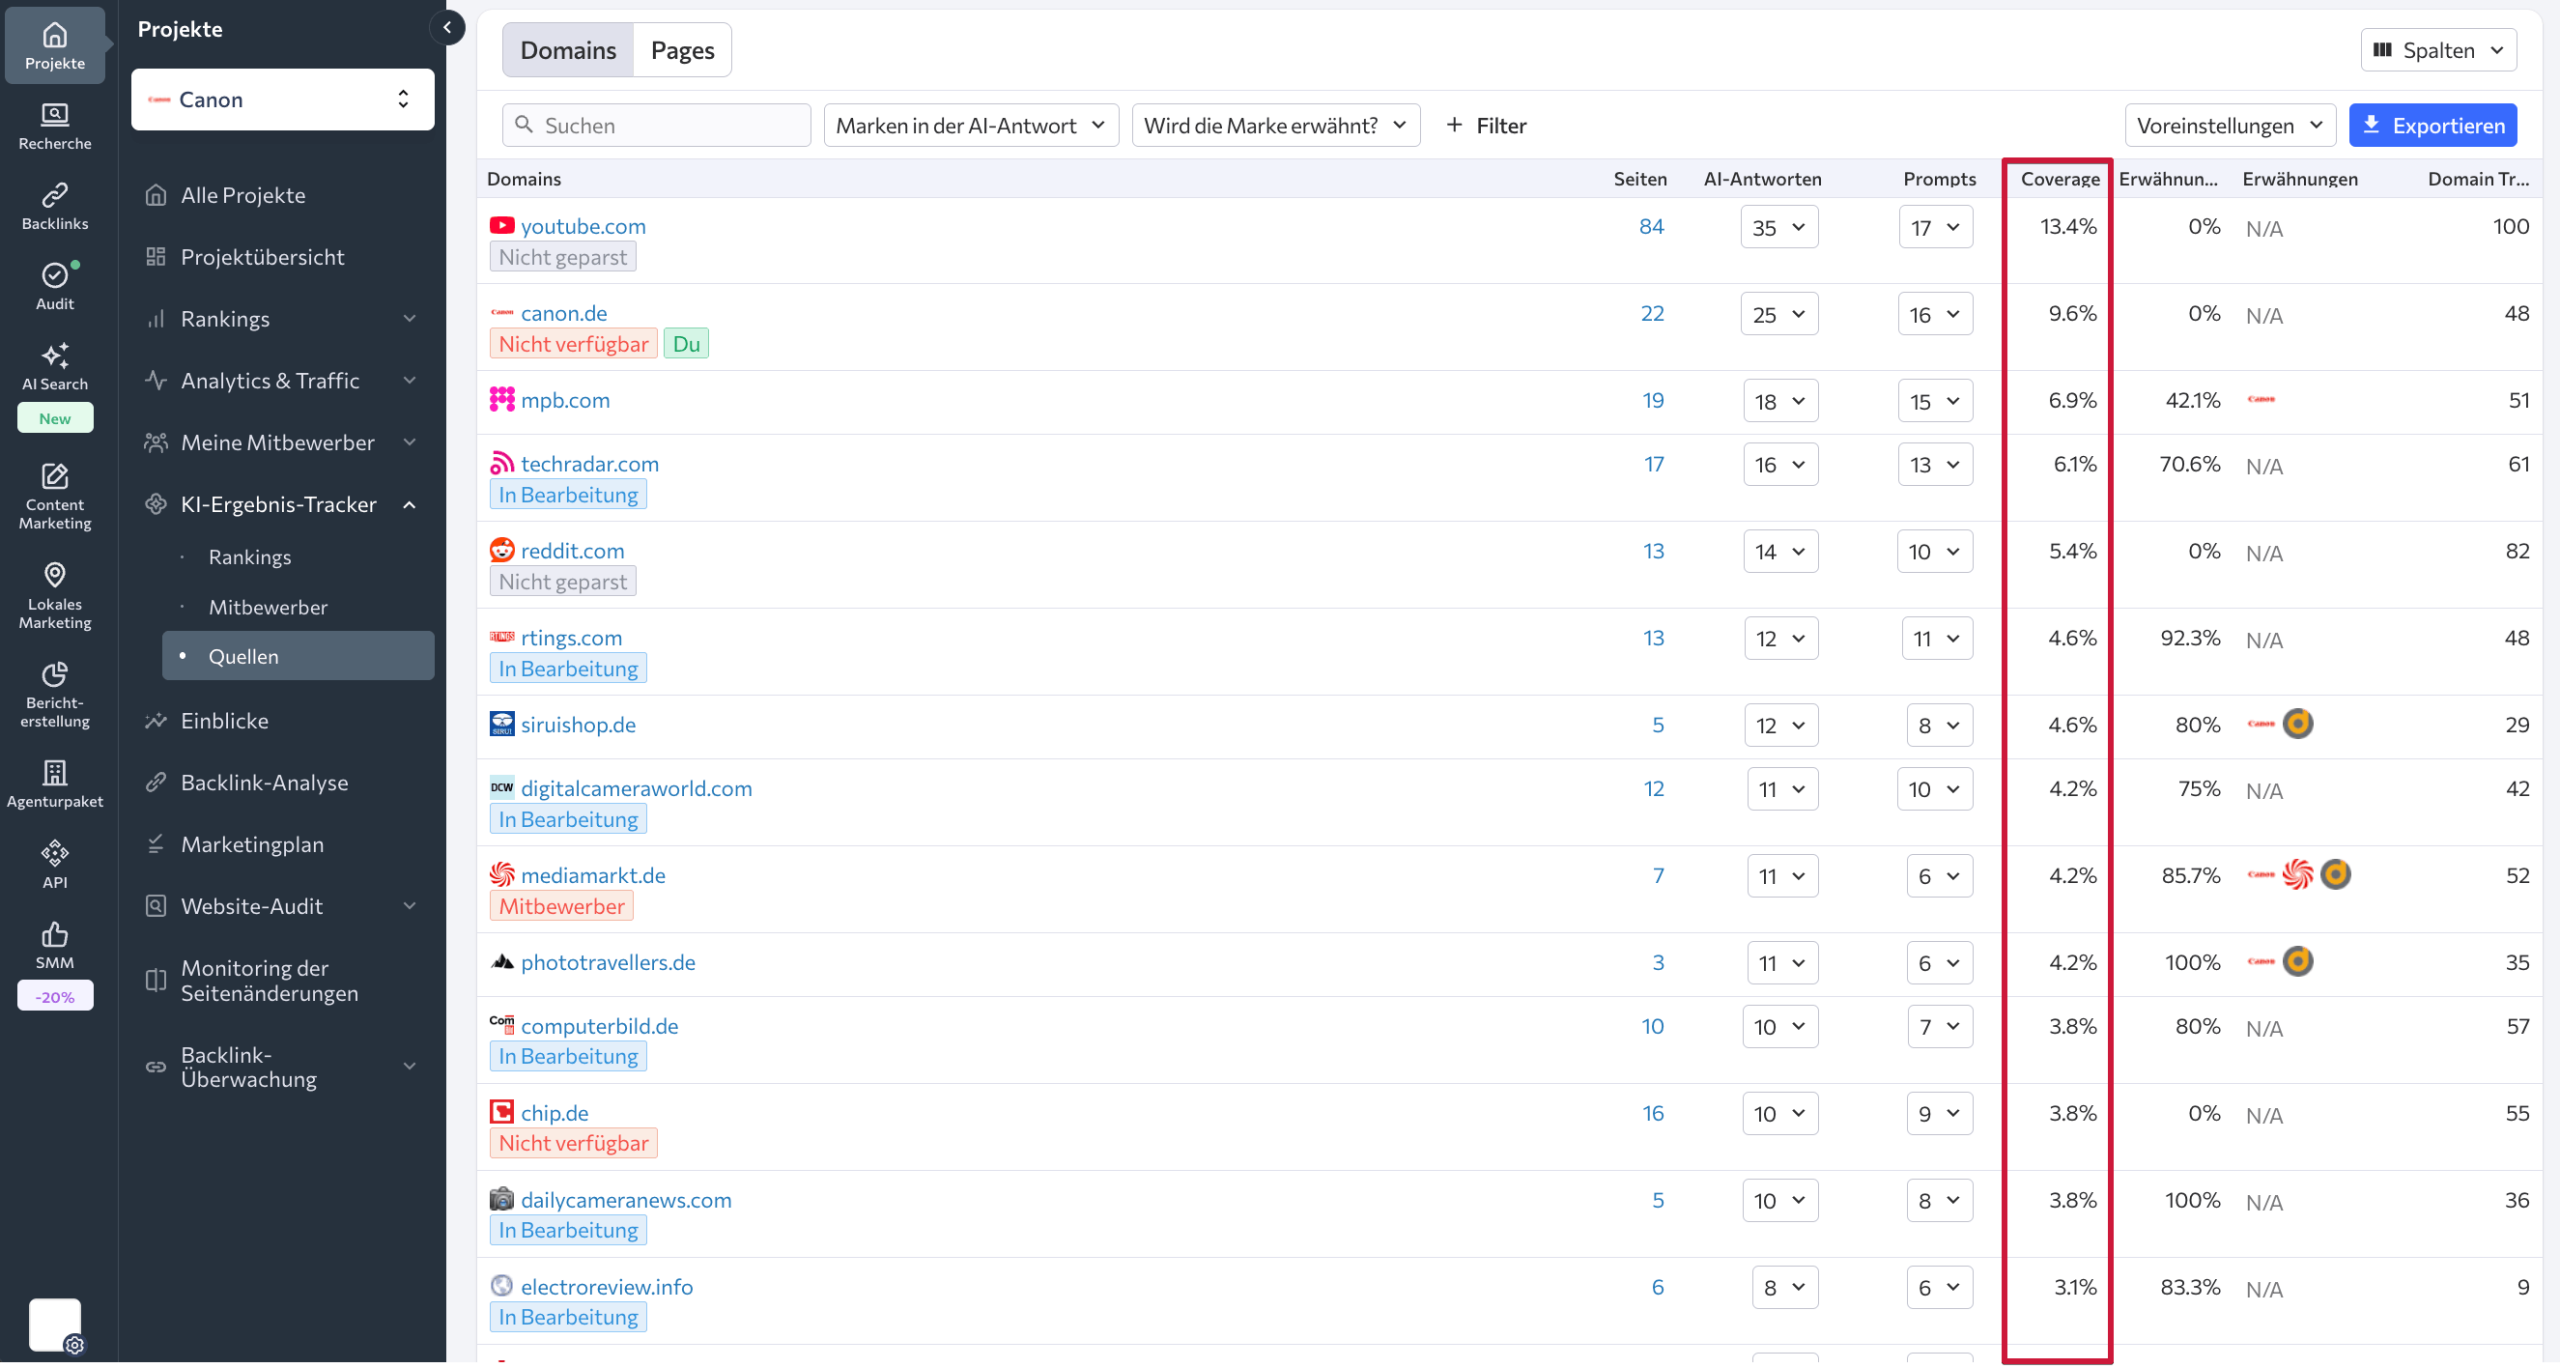Open the Audit section icon
Viewport: 2560px width, 1368px height.
[x=55, y=286]
